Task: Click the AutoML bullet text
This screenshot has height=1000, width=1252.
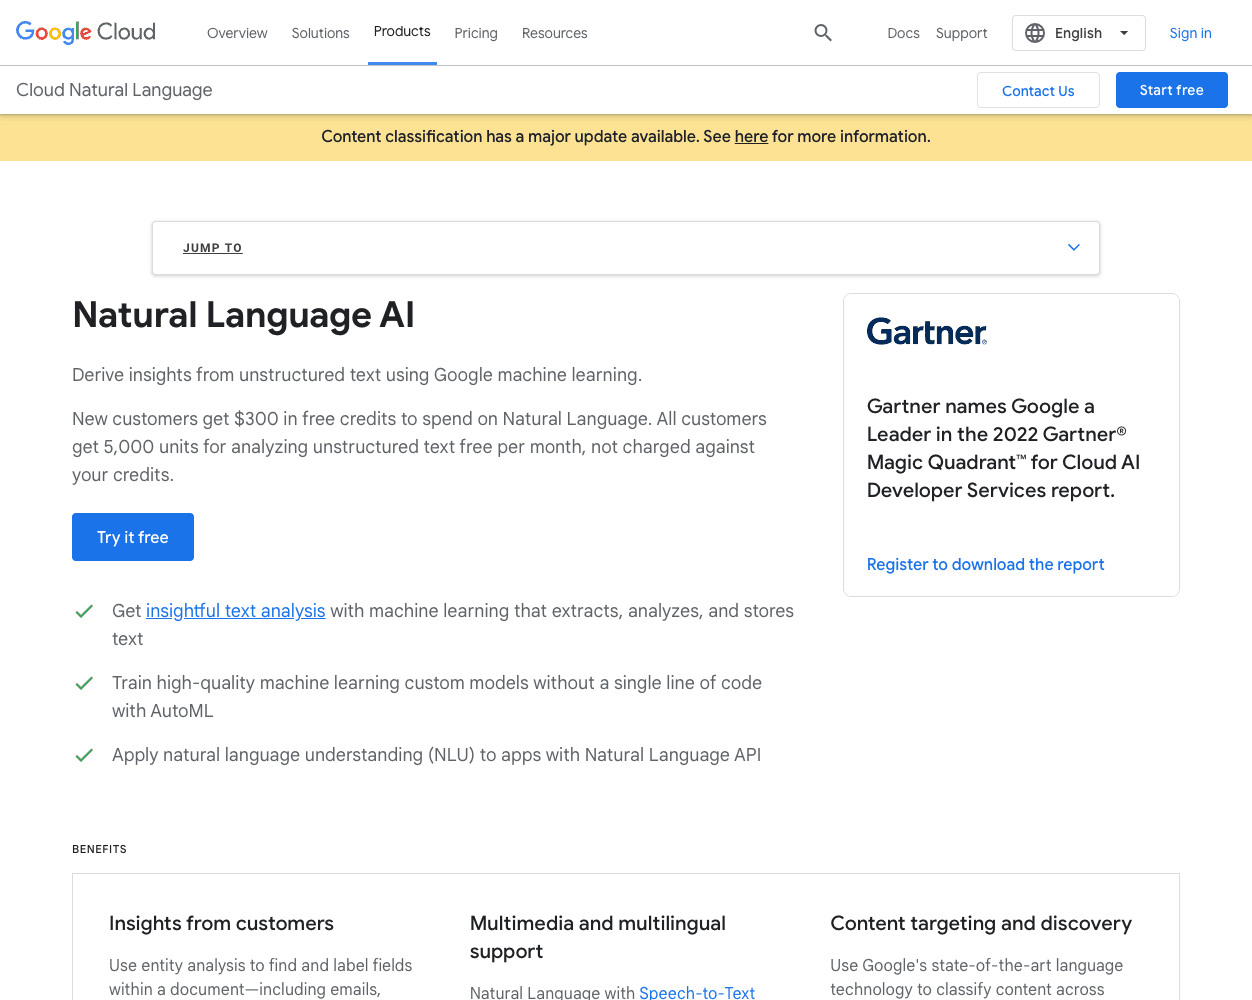Action: (437, 697)
